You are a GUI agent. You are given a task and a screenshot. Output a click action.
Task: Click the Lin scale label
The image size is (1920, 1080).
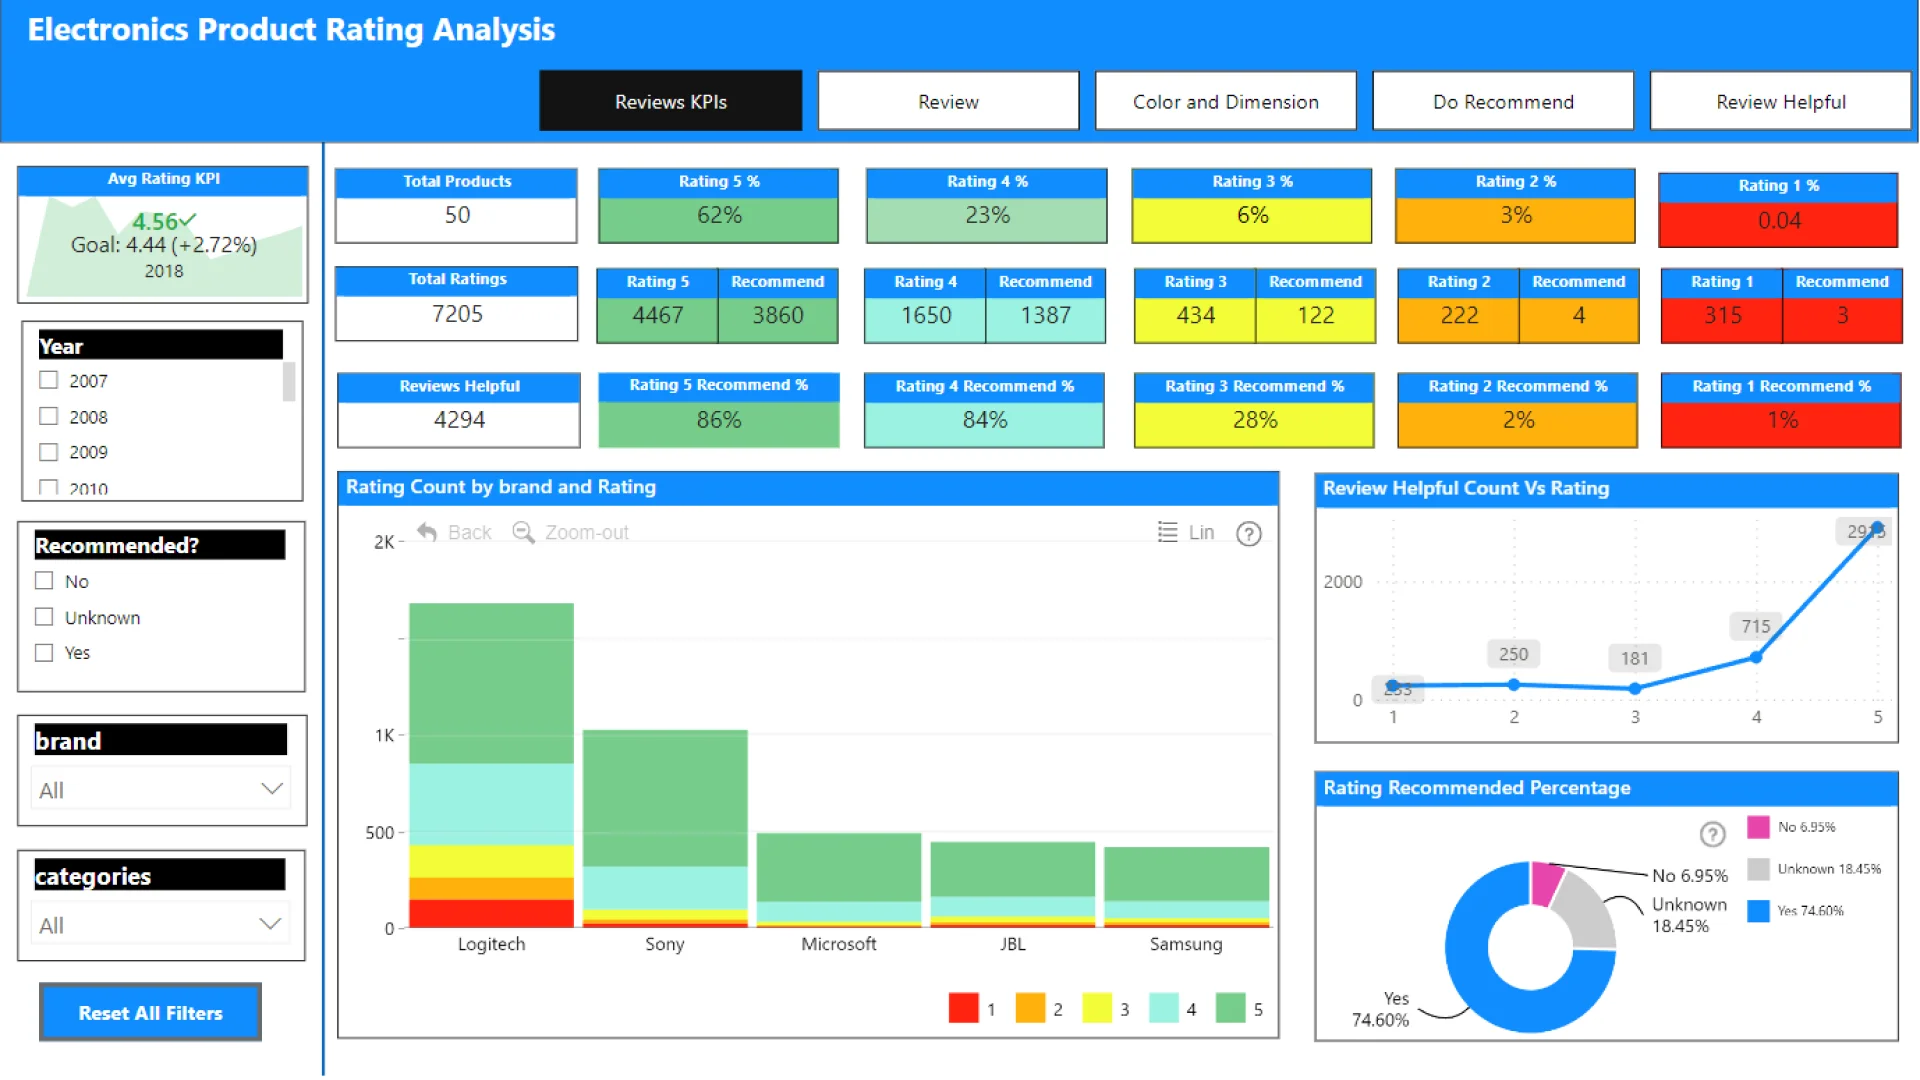(1201, 532)
